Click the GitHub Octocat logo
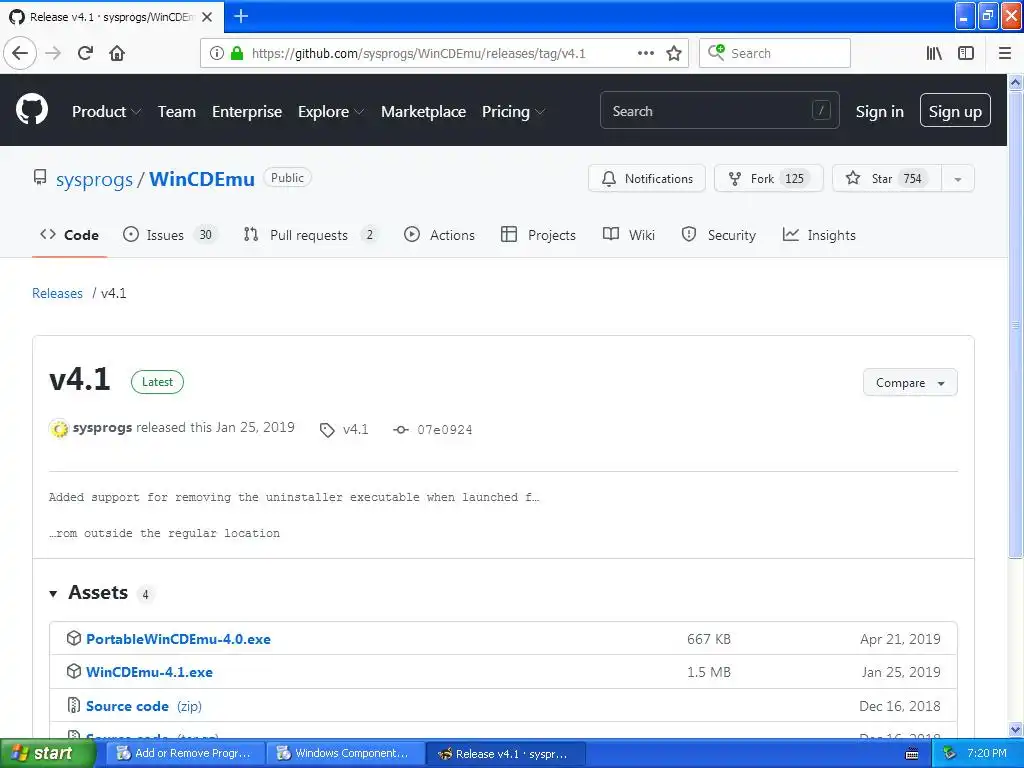1024x768 pixels. coord(32,109)
